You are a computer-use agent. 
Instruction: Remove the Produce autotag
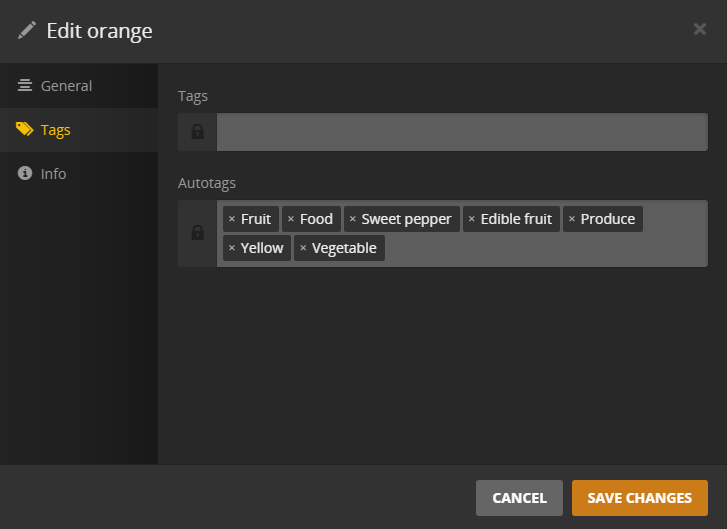[x=571, y=219]
